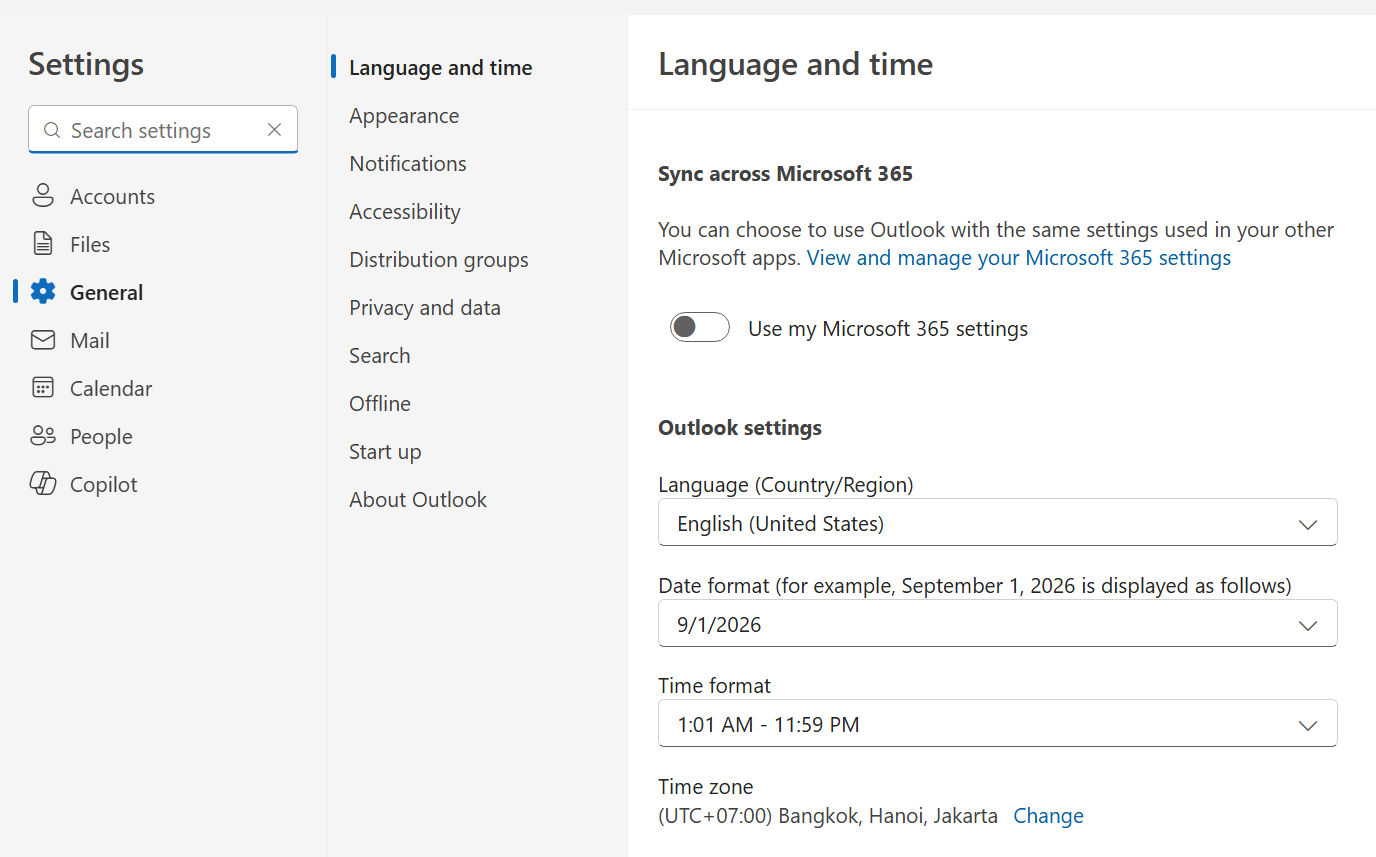The height and width of the screenshot is (857, 1376).
Task: Open the Language (Country/Region) dropdown
Action: (x=997, y=523)
